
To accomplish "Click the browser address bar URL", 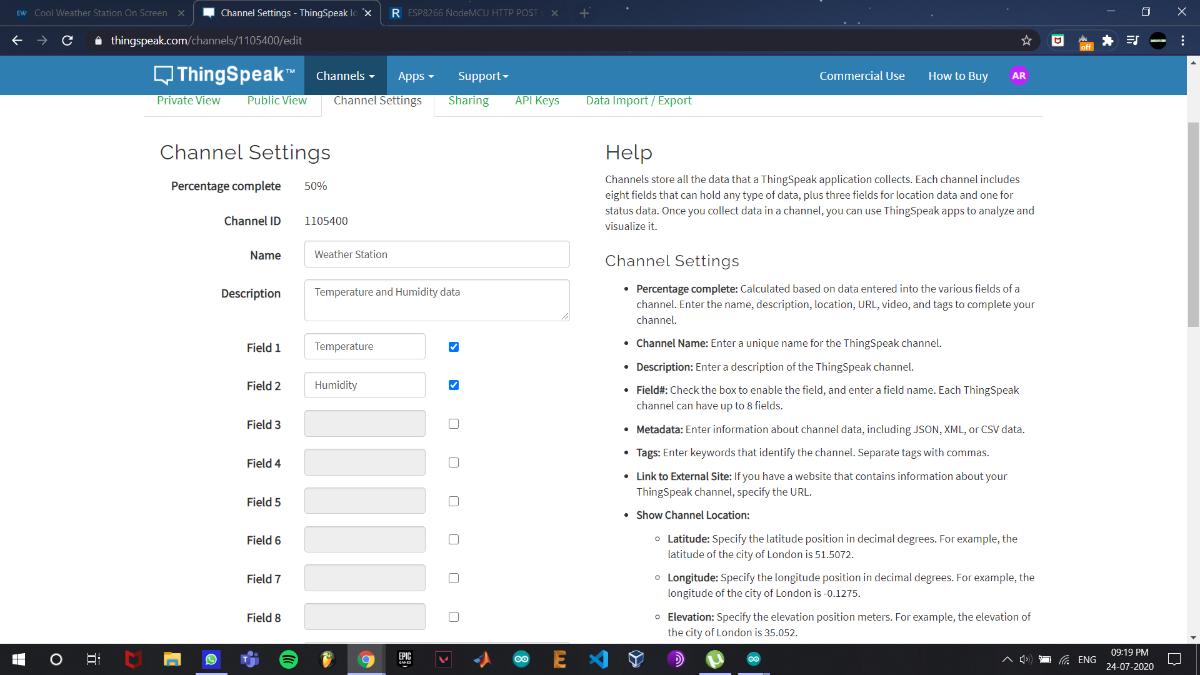I will point(206,41).
